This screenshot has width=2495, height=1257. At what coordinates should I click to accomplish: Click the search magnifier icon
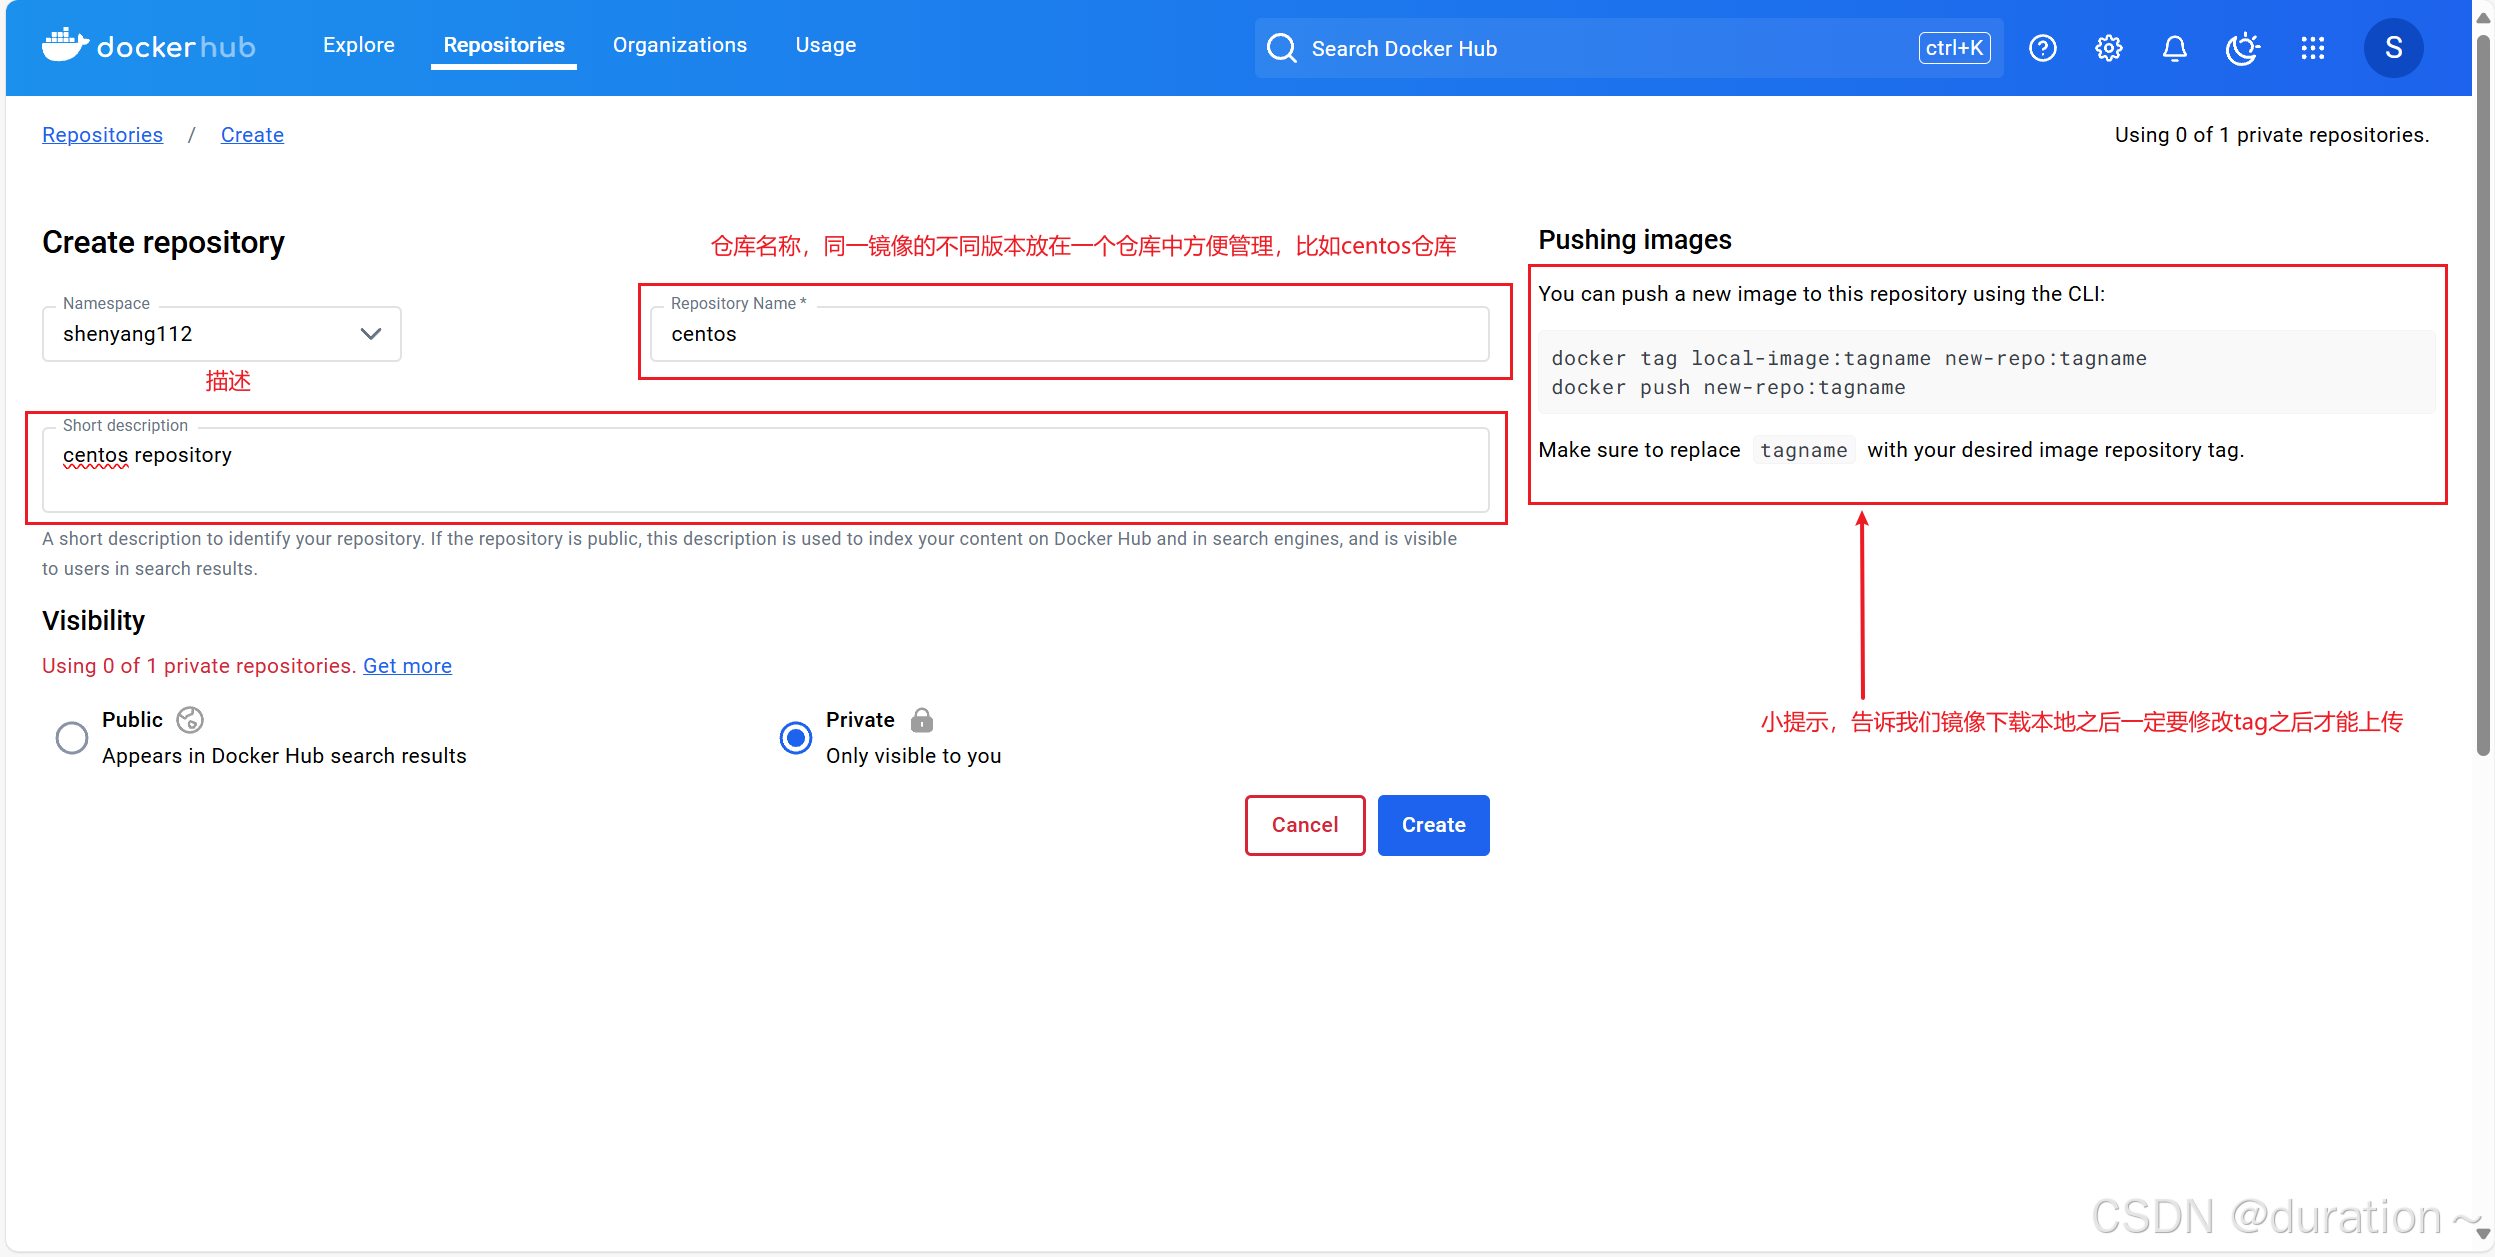1281,48
